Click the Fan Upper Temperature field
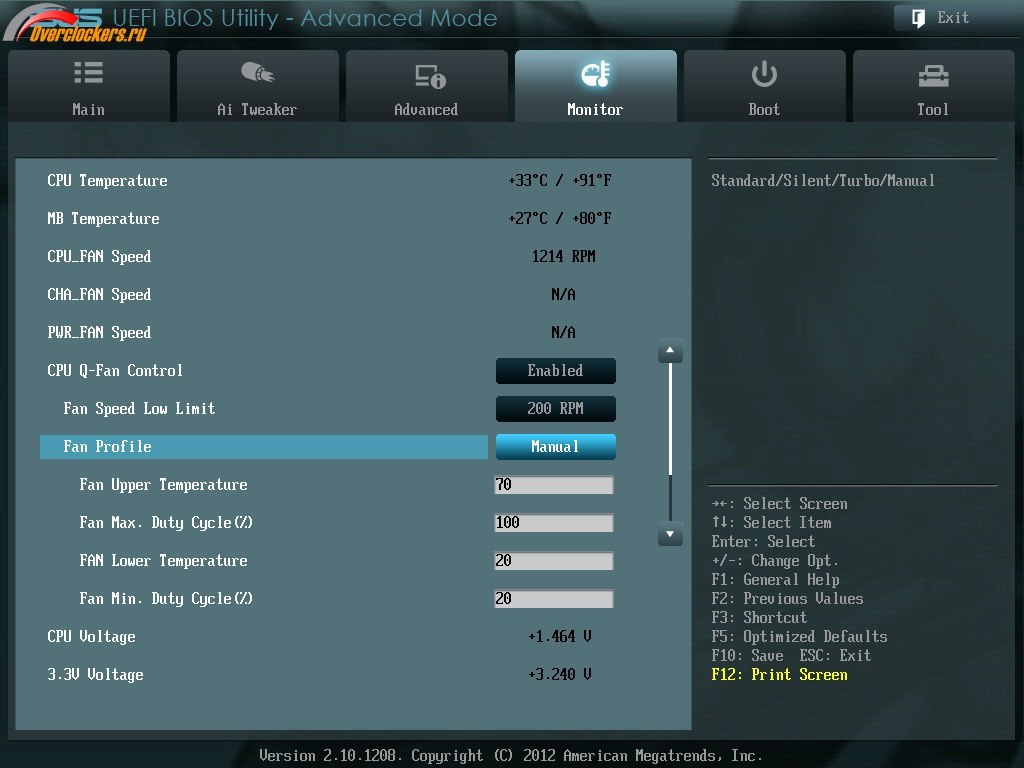Viewport: 1024px width, 768px height. click(554, 485)
